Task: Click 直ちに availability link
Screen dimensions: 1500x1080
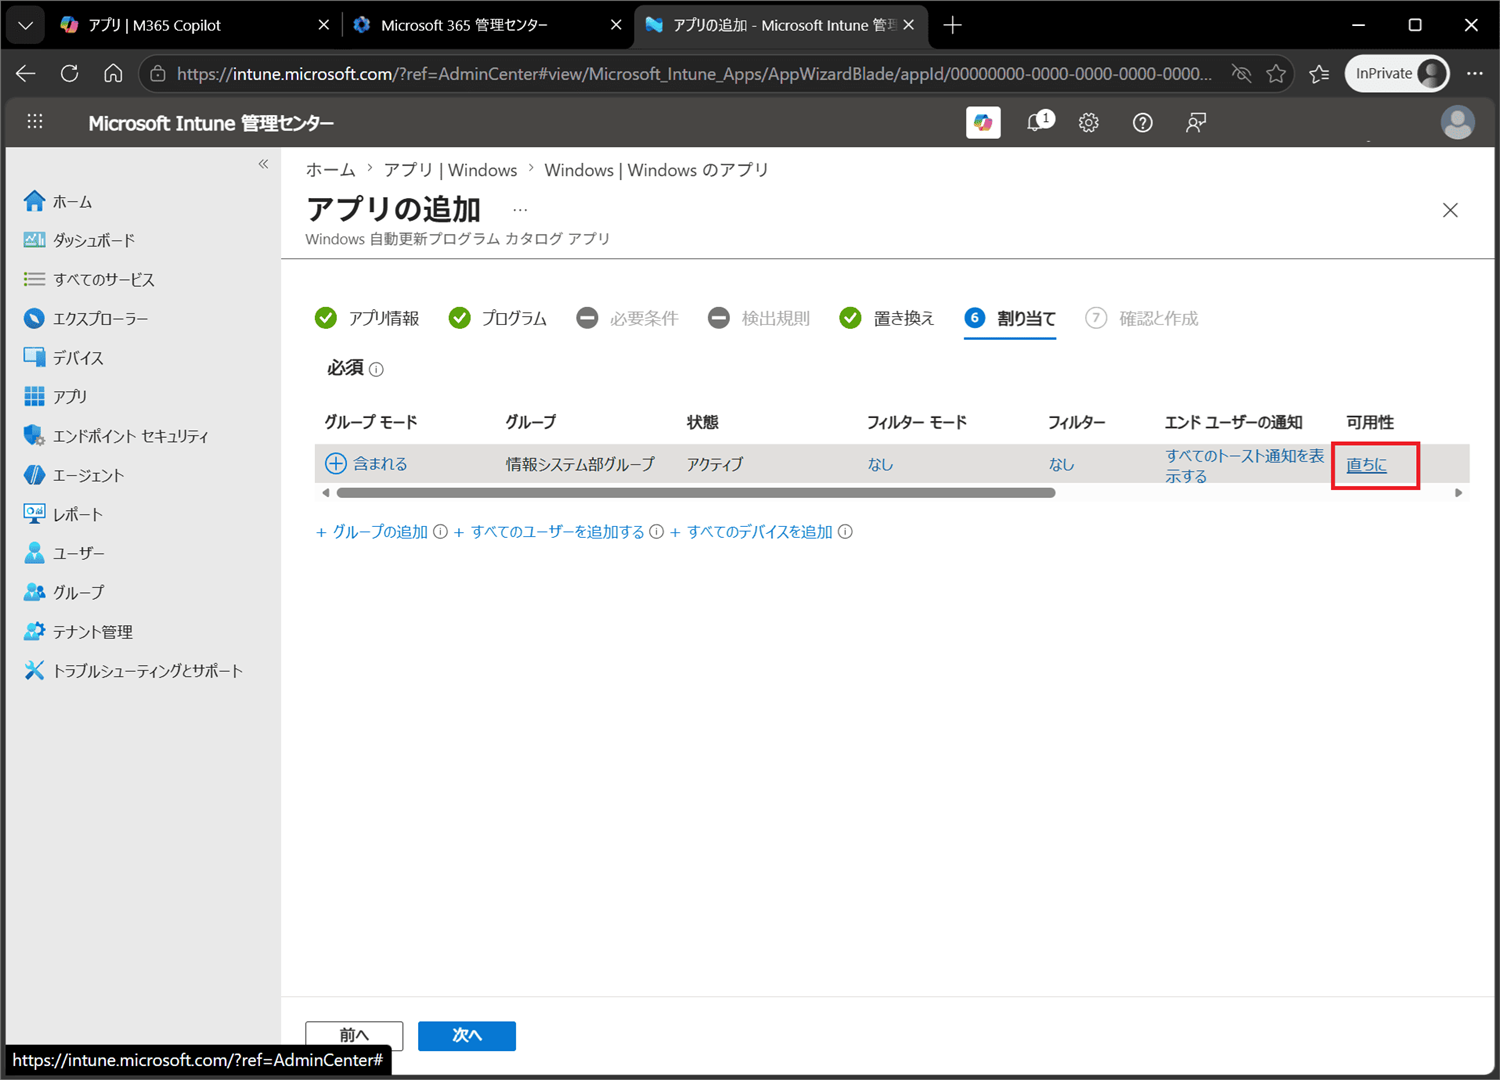Action: (1366, 464)
